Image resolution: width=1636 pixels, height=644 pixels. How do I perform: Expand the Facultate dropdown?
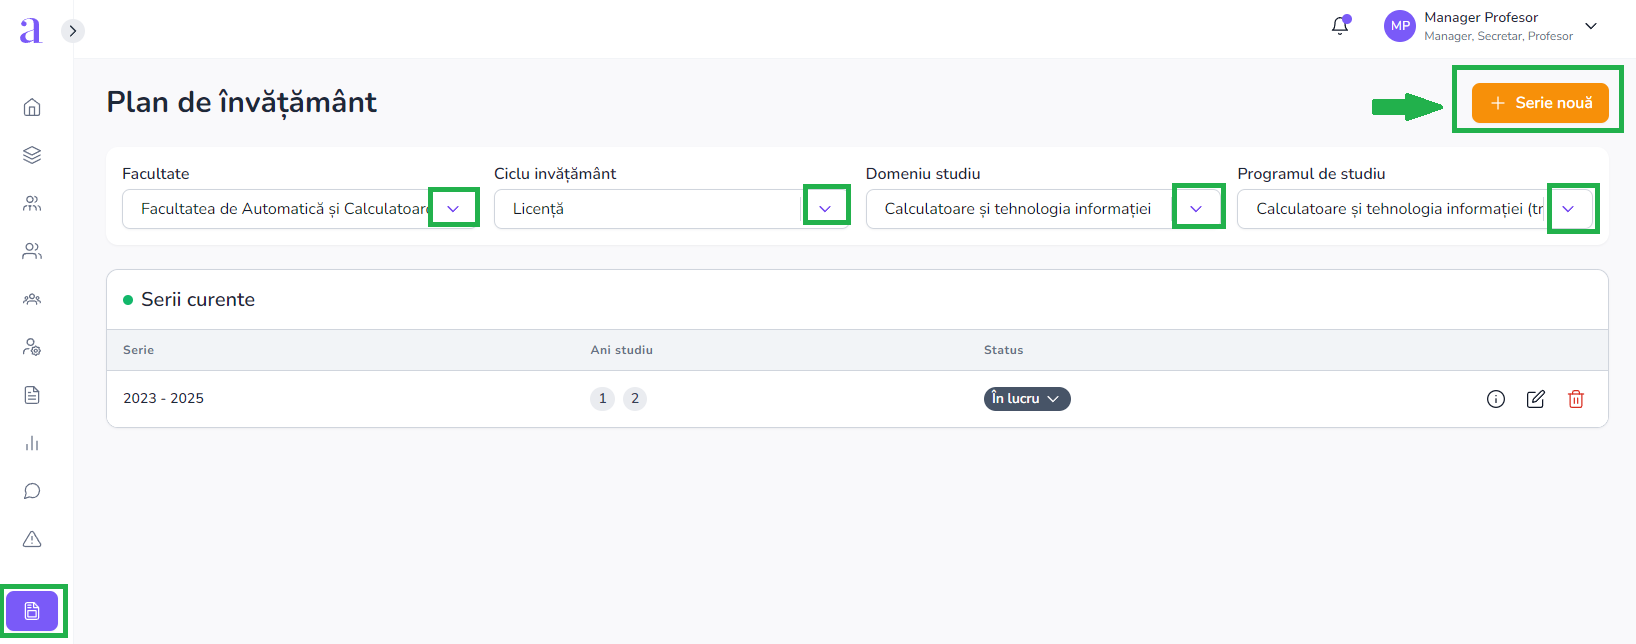[x=453, y=209]
